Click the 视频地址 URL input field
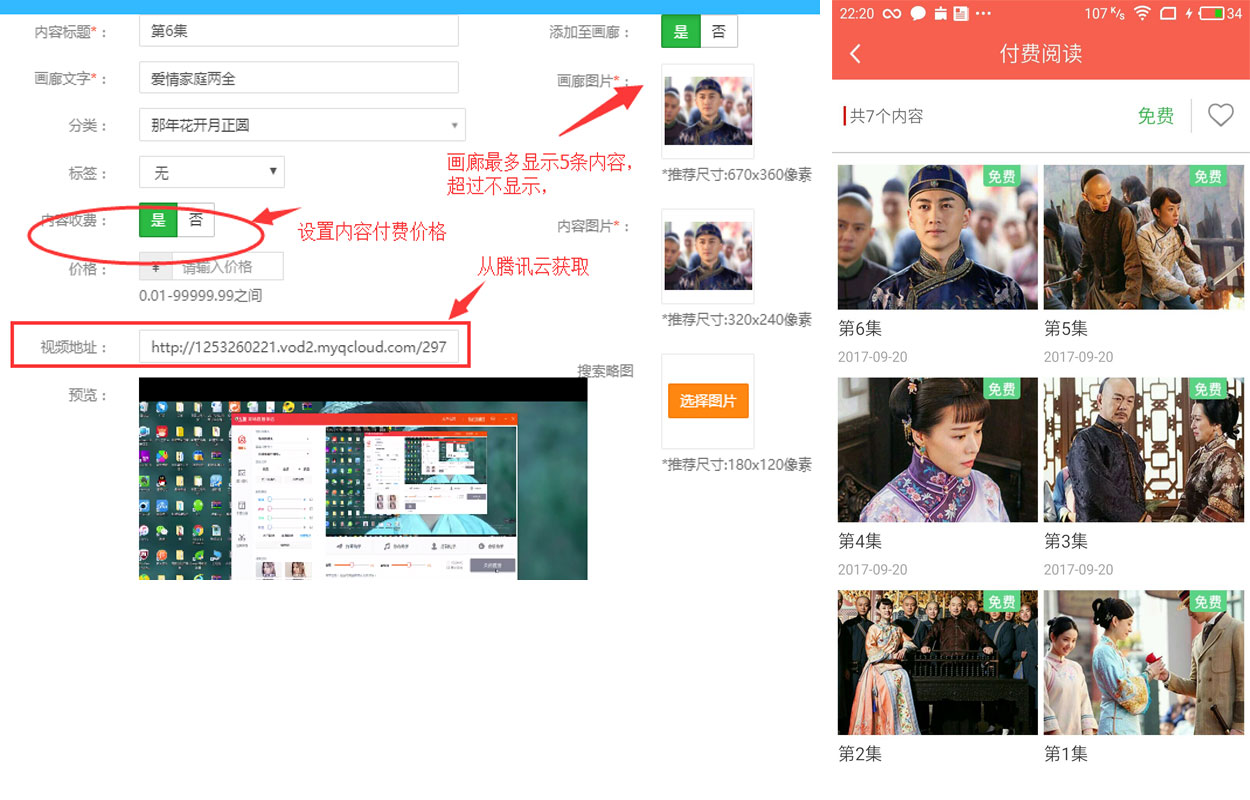Image resolution: width=1250 pixels, height=800 pixels. coord(298,347)
